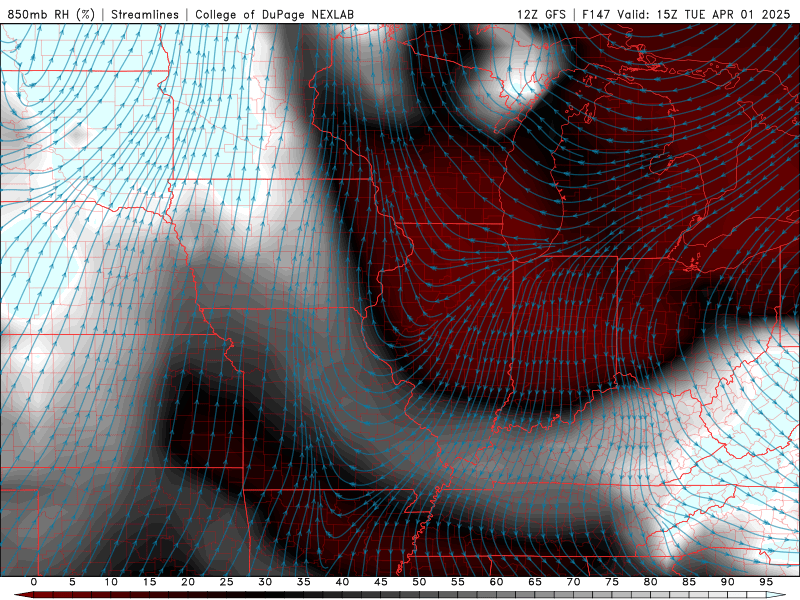Click the 'Streamlines' label in header
Screen dimensions: 800x600
click(x=145, y=14)
